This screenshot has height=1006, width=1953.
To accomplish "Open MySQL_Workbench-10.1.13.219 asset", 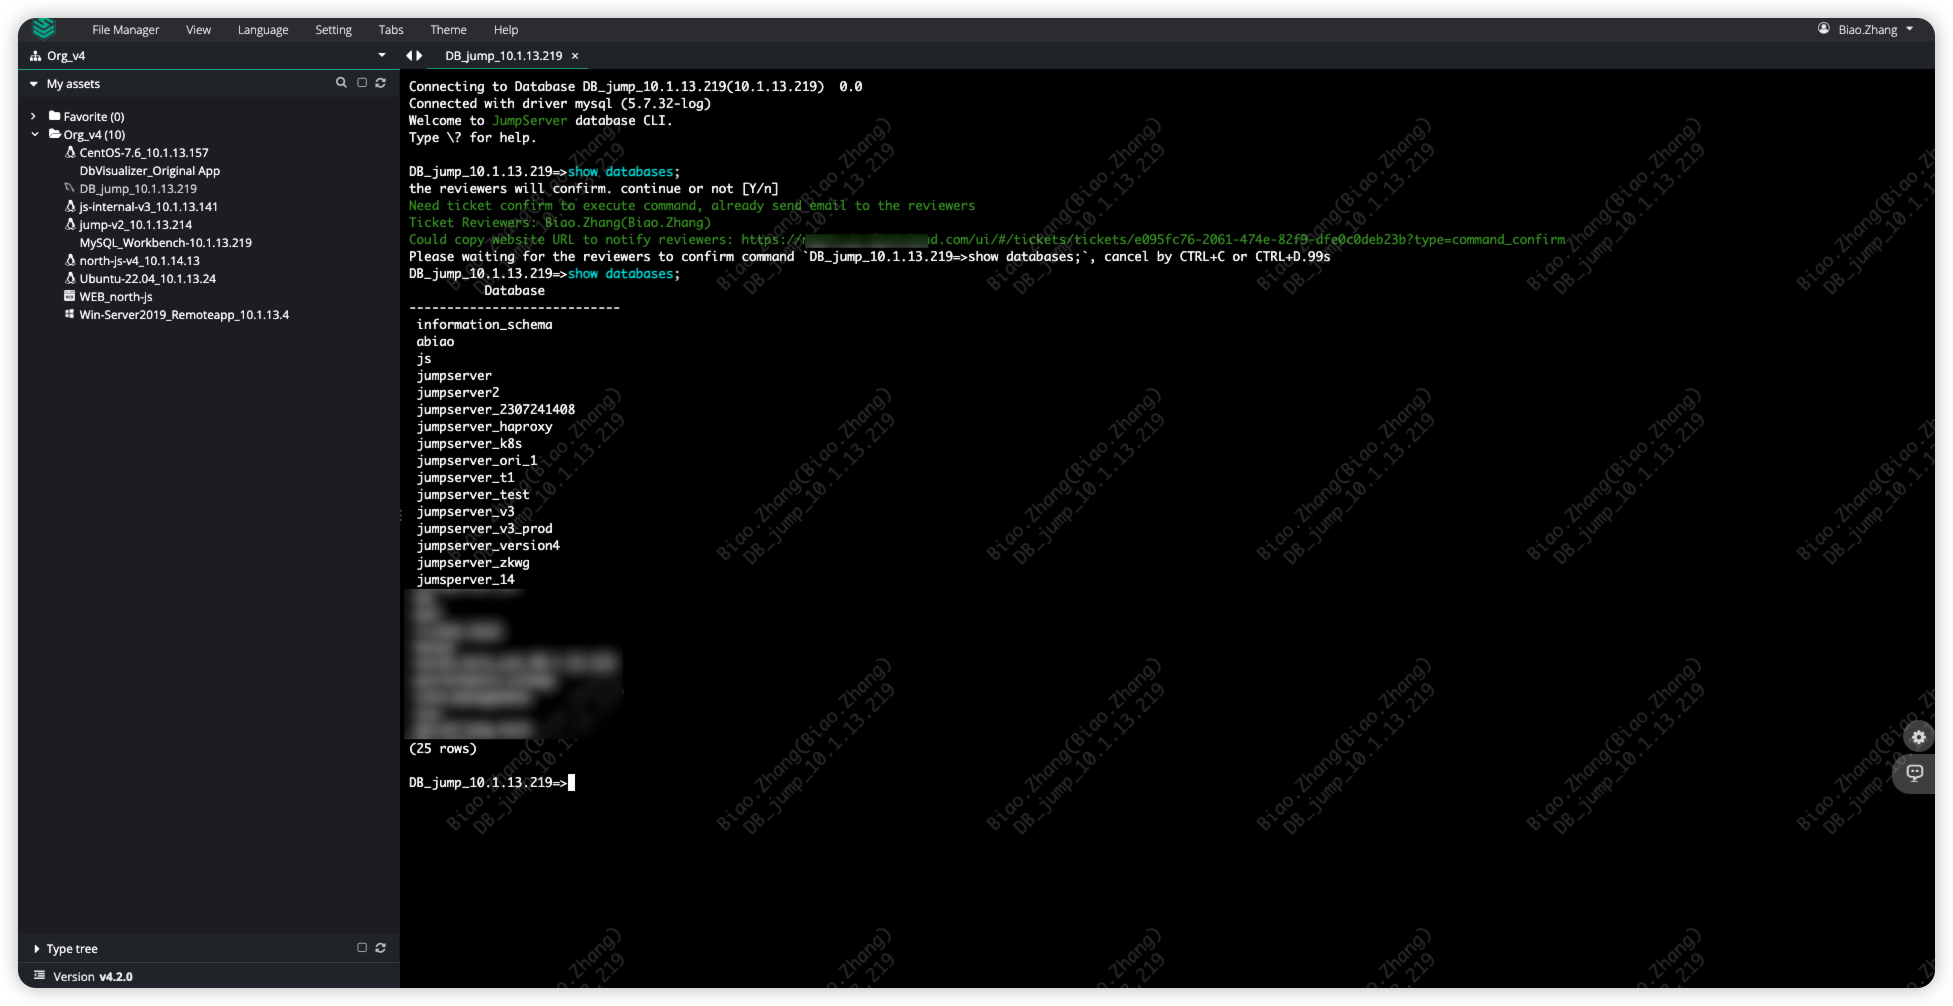I will click(166, 243).
